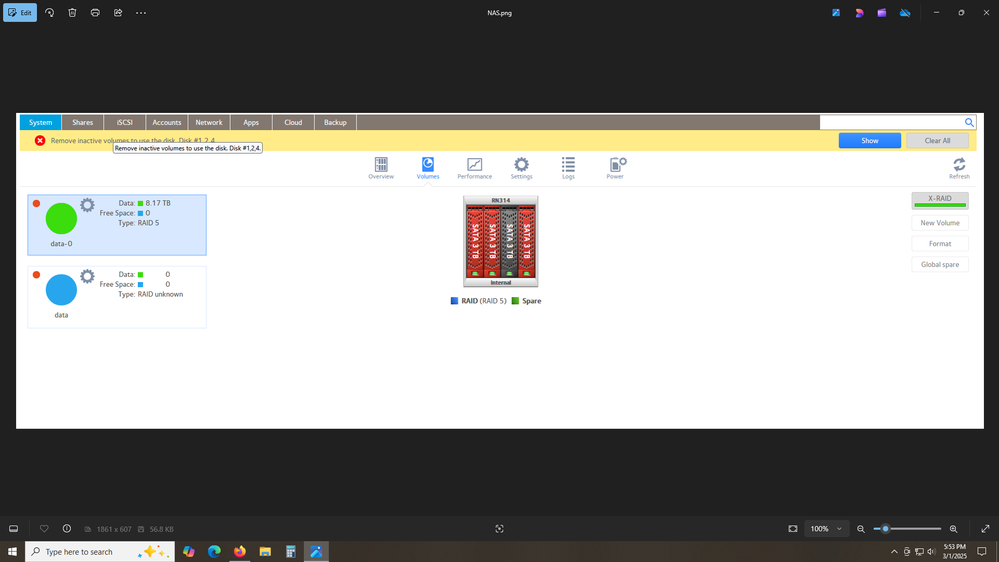Expand the 100% zoom level dropdown
This screenshot has width=999, height=562.
click(x=826, y=529)
